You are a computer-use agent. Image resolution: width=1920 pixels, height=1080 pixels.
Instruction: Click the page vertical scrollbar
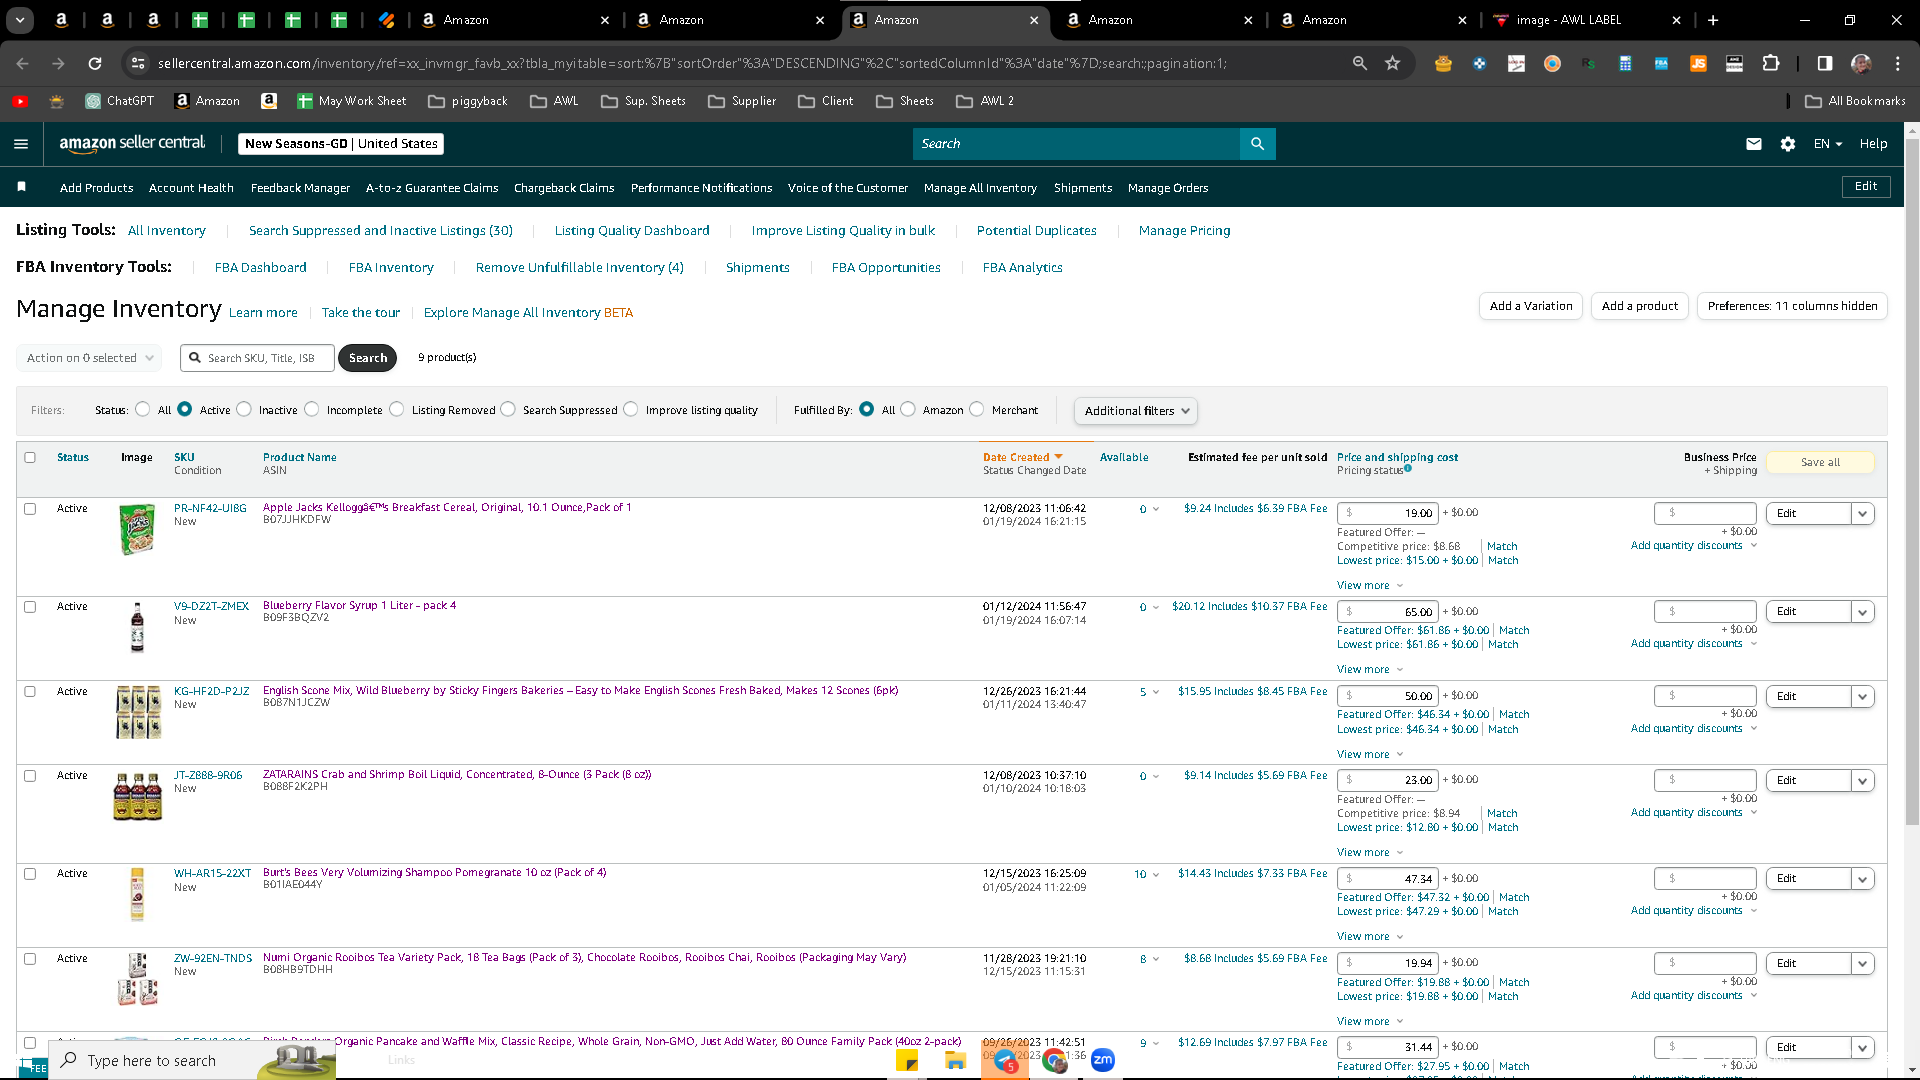[x=1912, y=480]
